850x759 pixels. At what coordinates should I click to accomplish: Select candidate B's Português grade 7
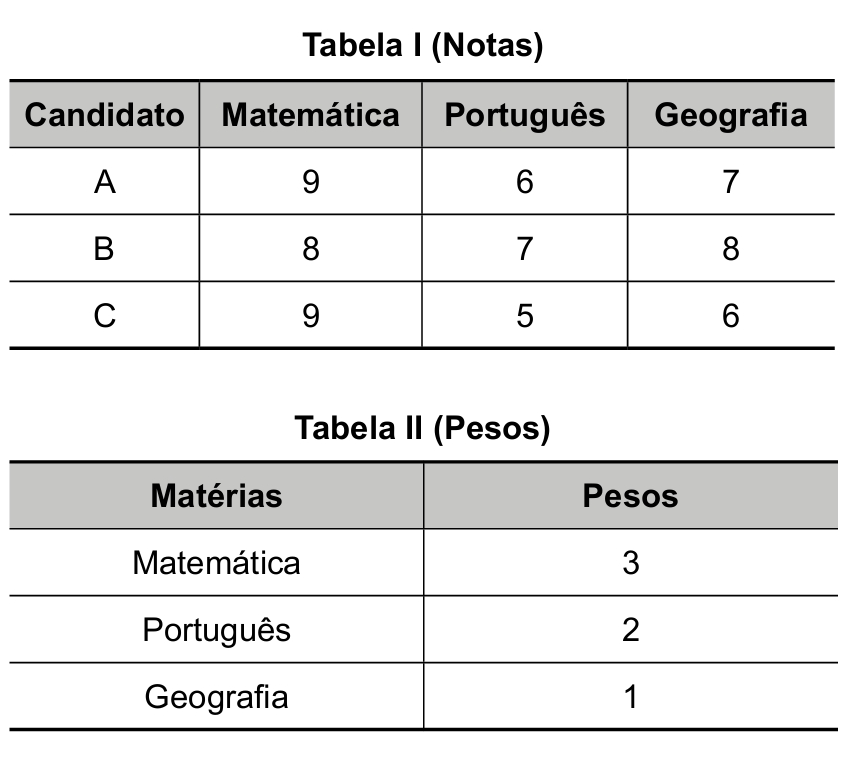pyautogui.click(x=525, y=249)
